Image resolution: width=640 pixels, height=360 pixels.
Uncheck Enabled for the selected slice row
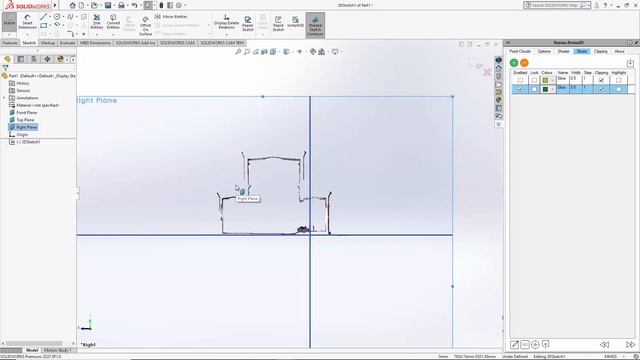tap(520, 89)
